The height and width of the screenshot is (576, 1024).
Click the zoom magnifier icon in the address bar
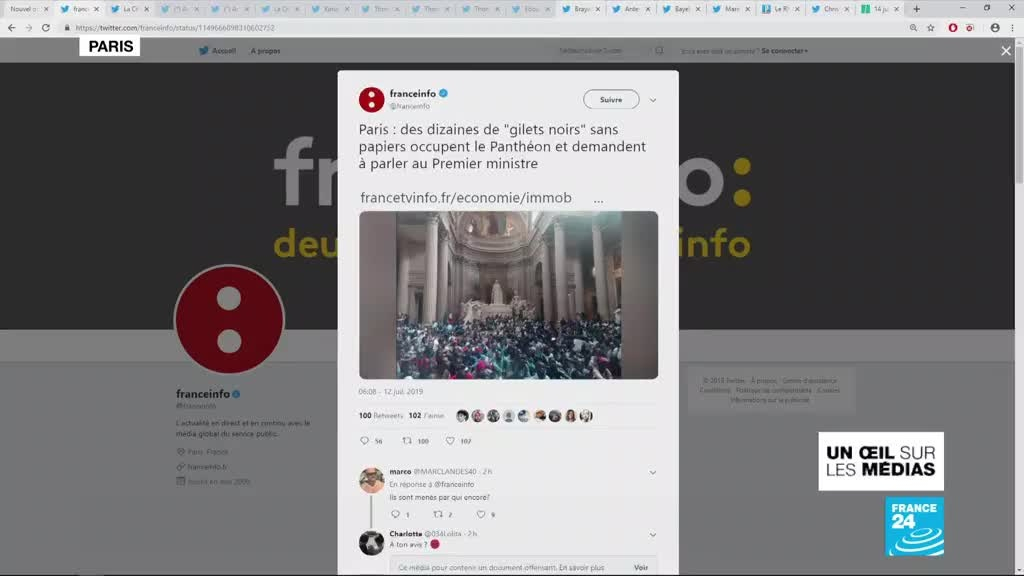pyautogui.click(x=913, y=28)
